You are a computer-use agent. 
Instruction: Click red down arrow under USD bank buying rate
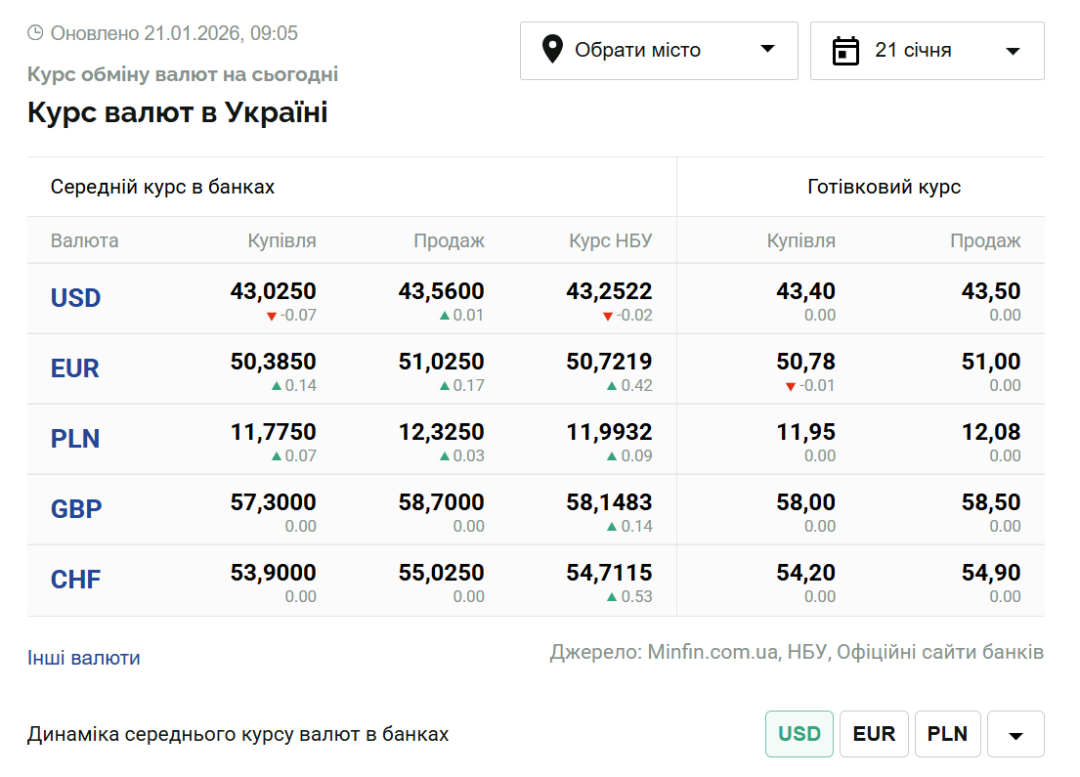click(271, 317)
